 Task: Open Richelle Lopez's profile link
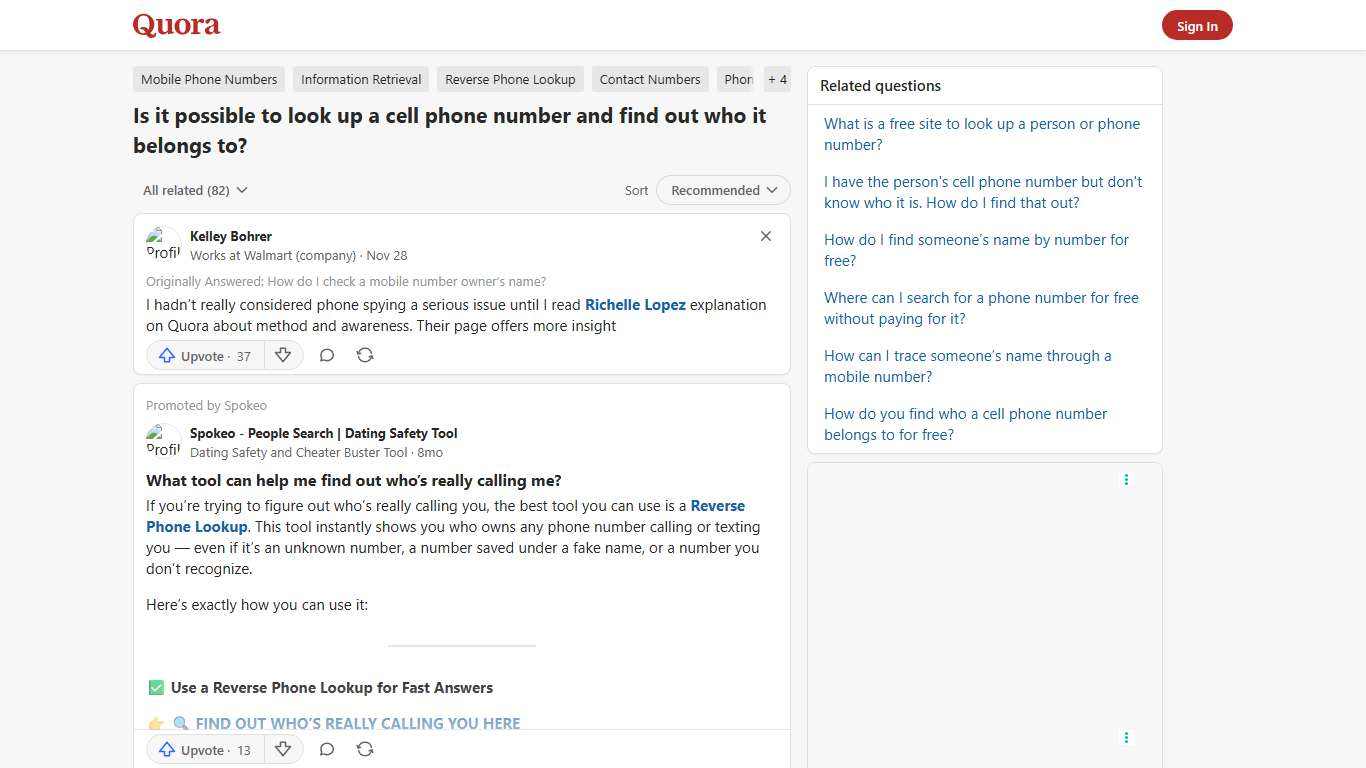(635, 304)
